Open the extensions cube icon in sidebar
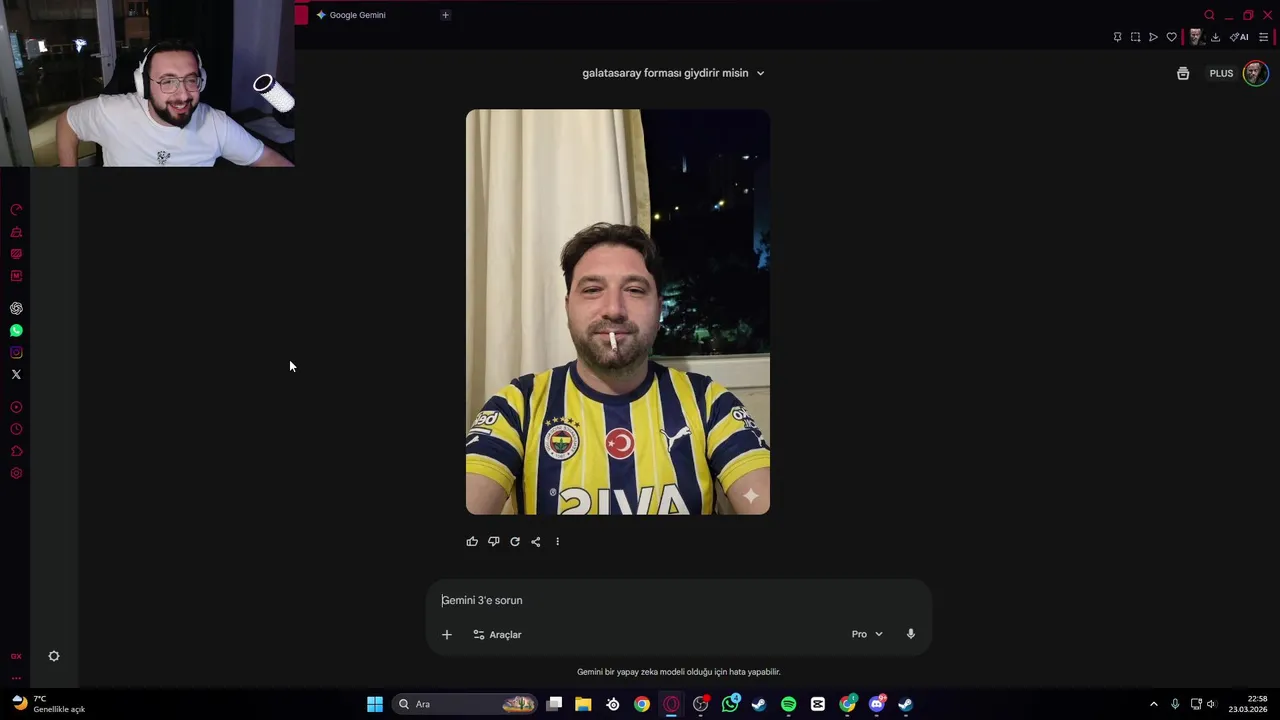1280x720 pixels. (16, 451)
